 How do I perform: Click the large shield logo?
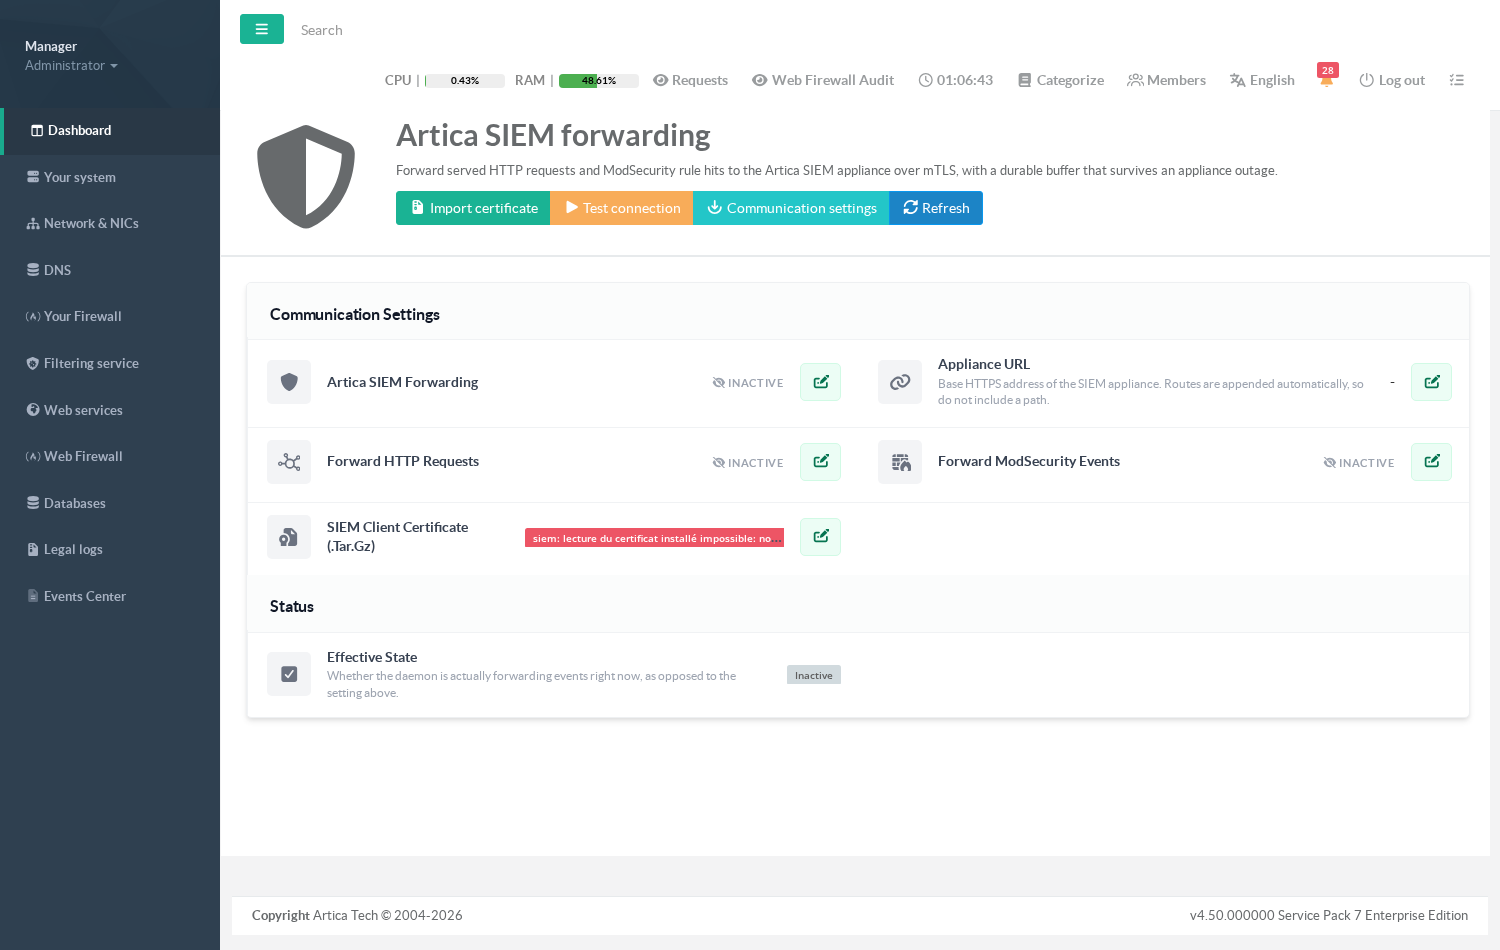click(x=306, y=177)
